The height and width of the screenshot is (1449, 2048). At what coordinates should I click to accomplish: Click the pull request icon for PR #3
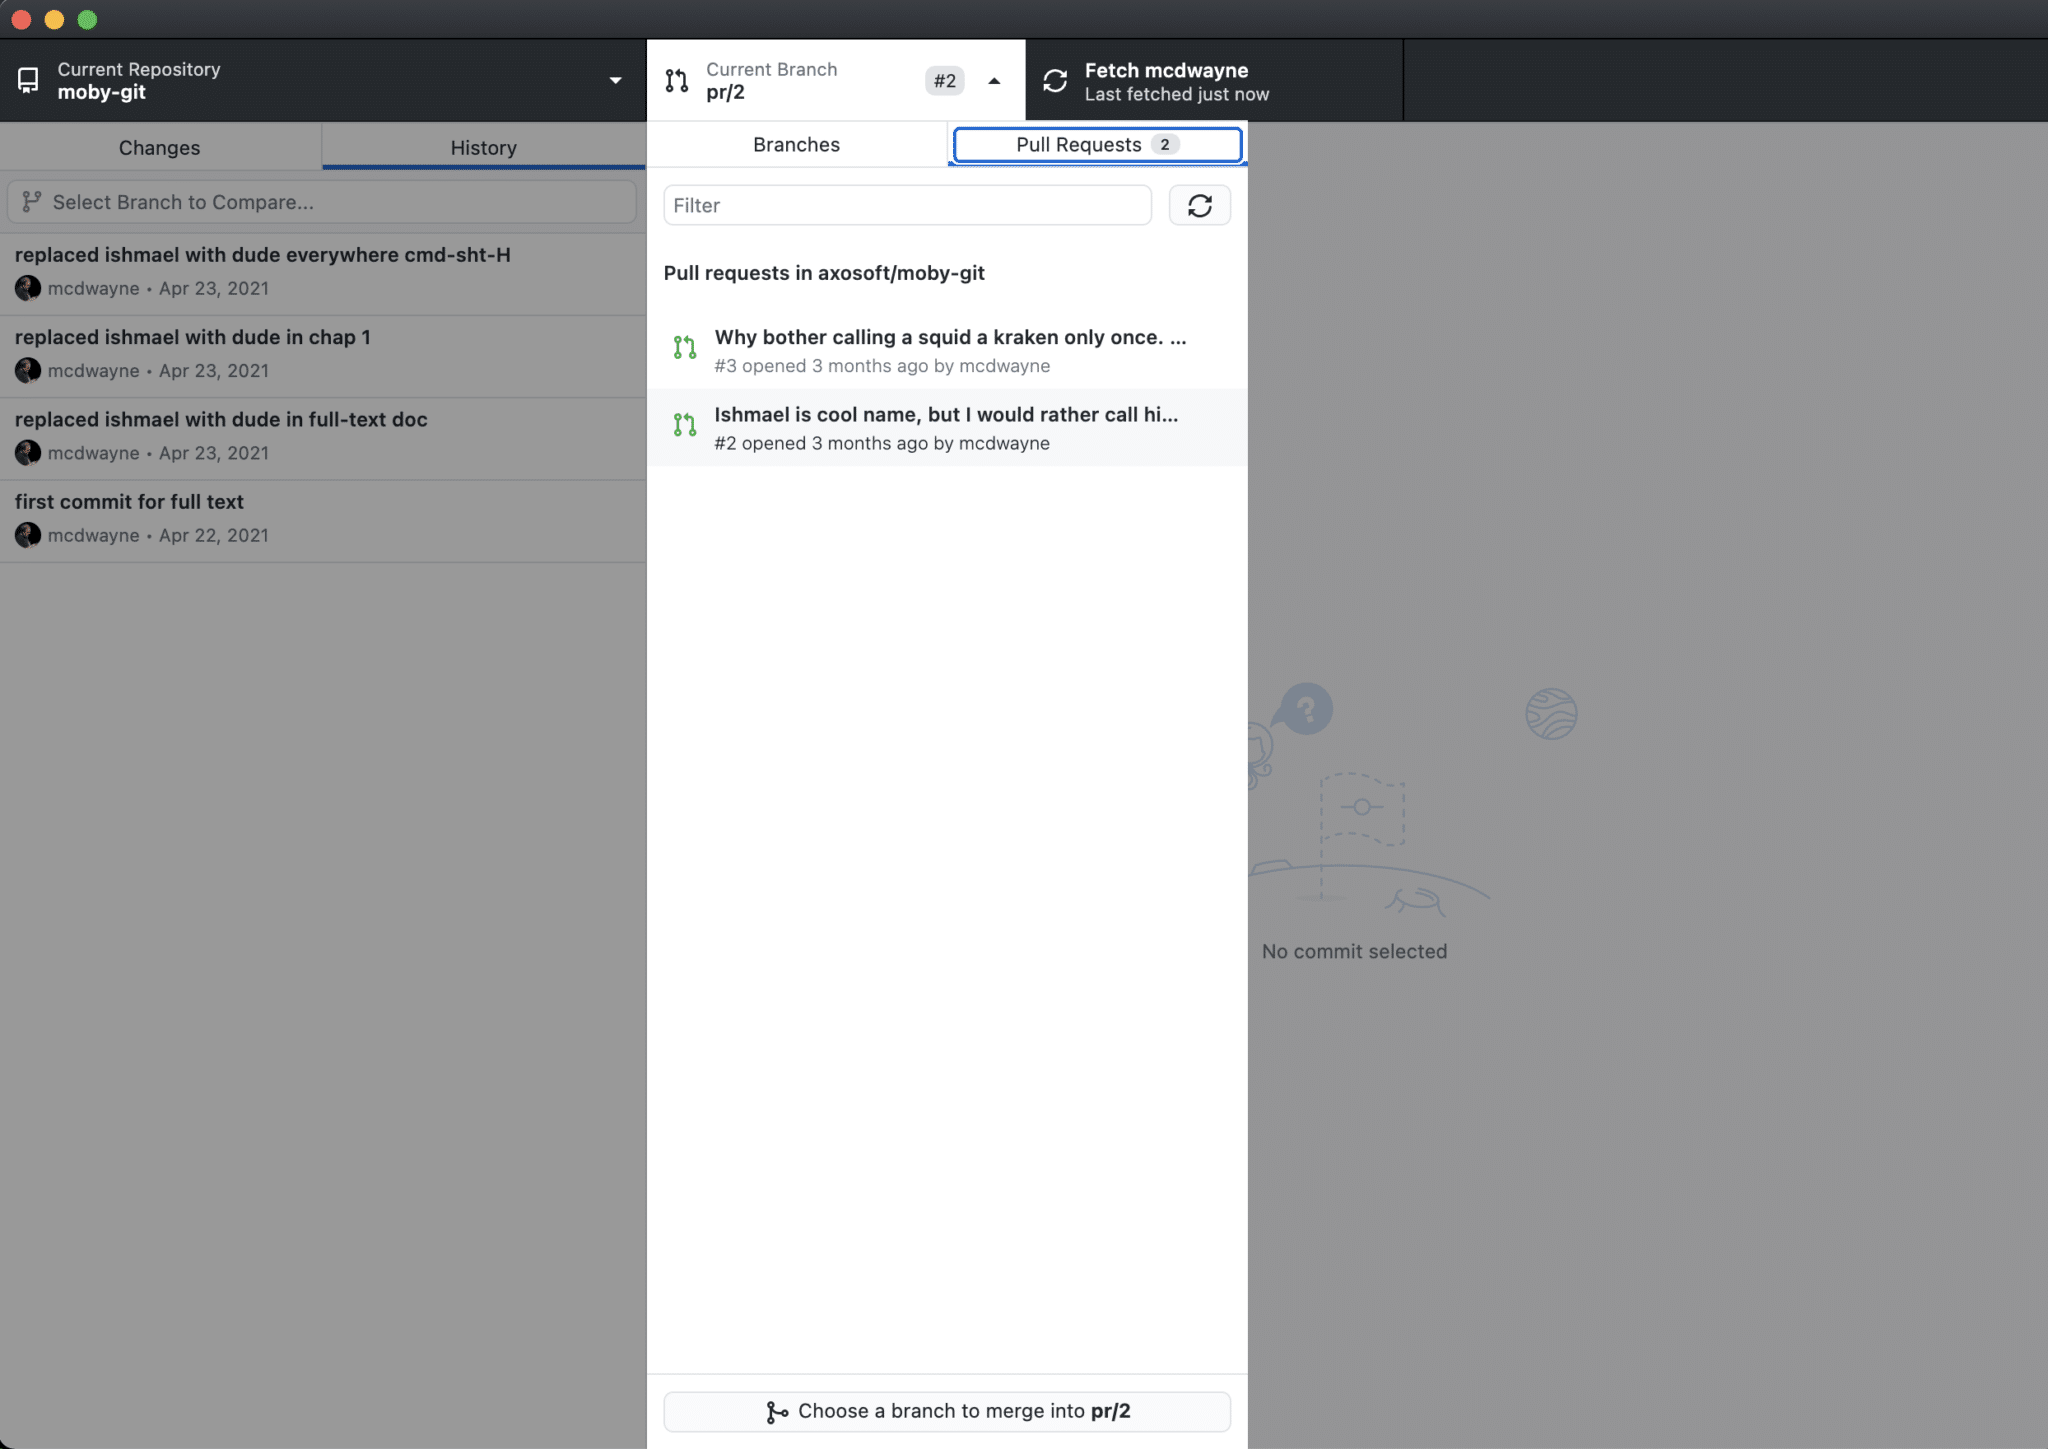coord(685,348)
